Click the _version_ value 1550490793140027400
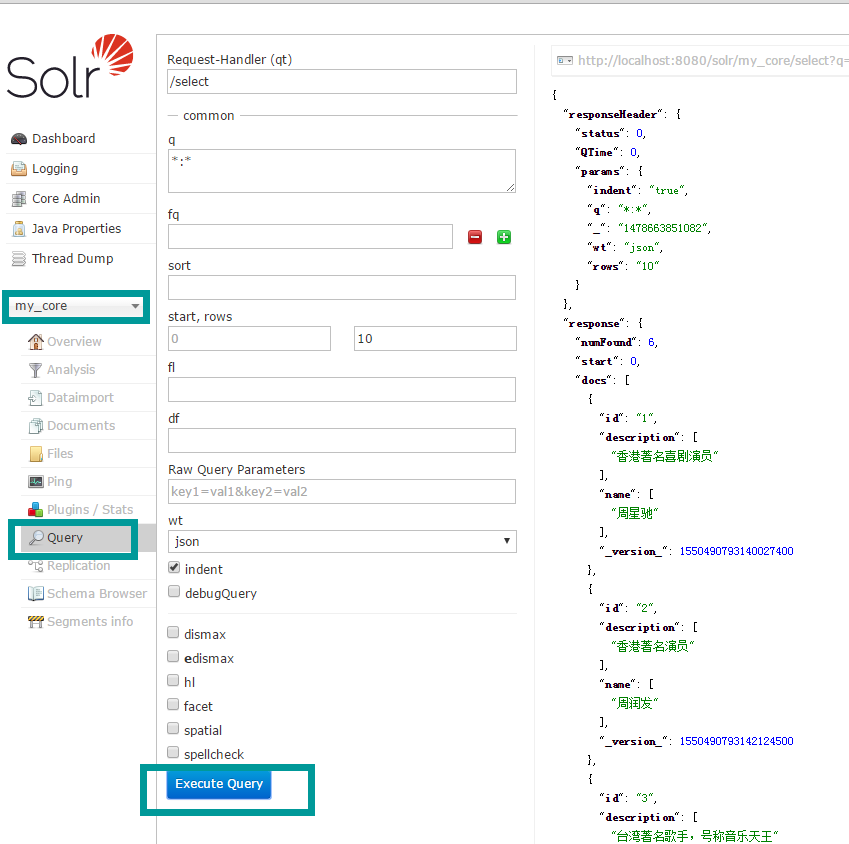The width and height of the screenshot is (849, 844). pyautogui.click(x=736, y=551)
